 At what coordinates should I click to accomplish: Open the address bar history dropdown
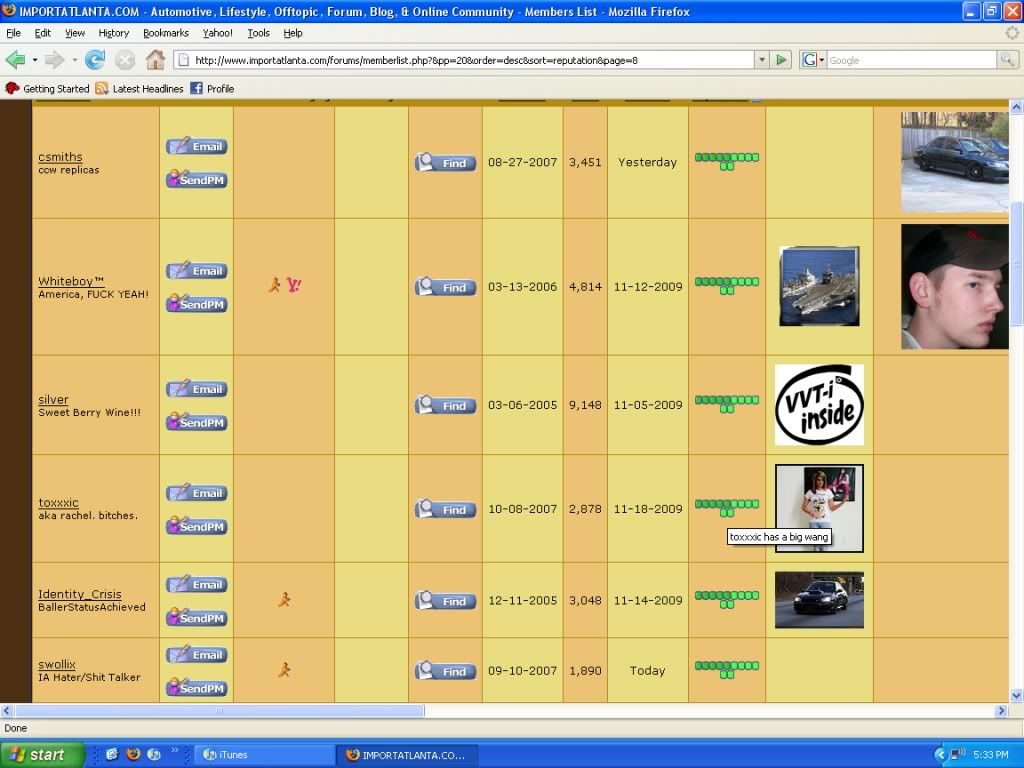point(761,60)
